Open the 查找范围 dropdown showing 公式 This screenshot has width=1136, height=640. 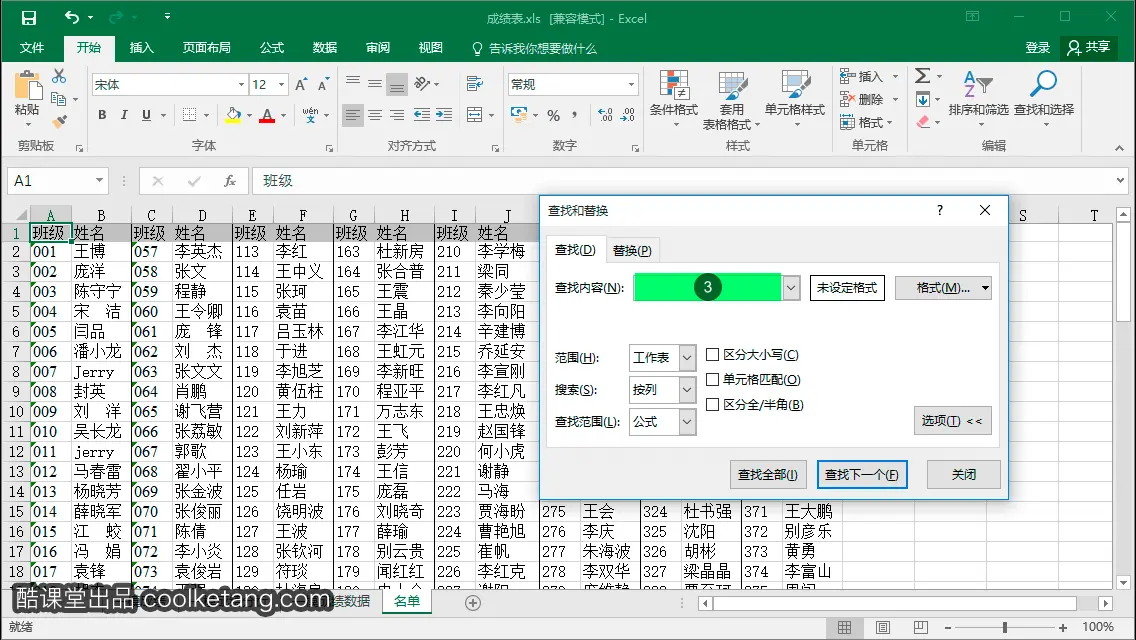click(x=686, y=422)
